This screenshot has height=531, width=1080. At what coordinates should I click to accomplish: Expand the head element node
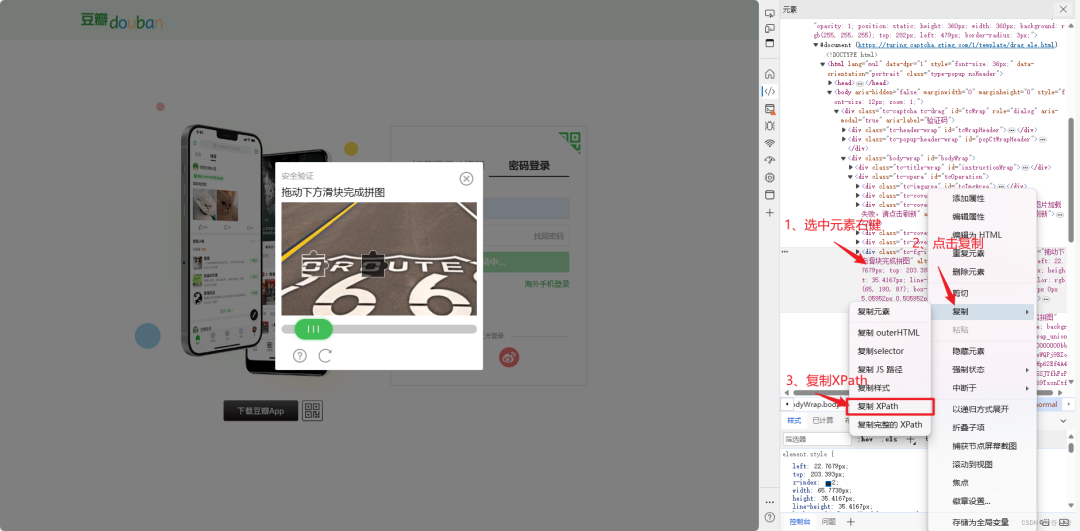click(x=831, y=83)
